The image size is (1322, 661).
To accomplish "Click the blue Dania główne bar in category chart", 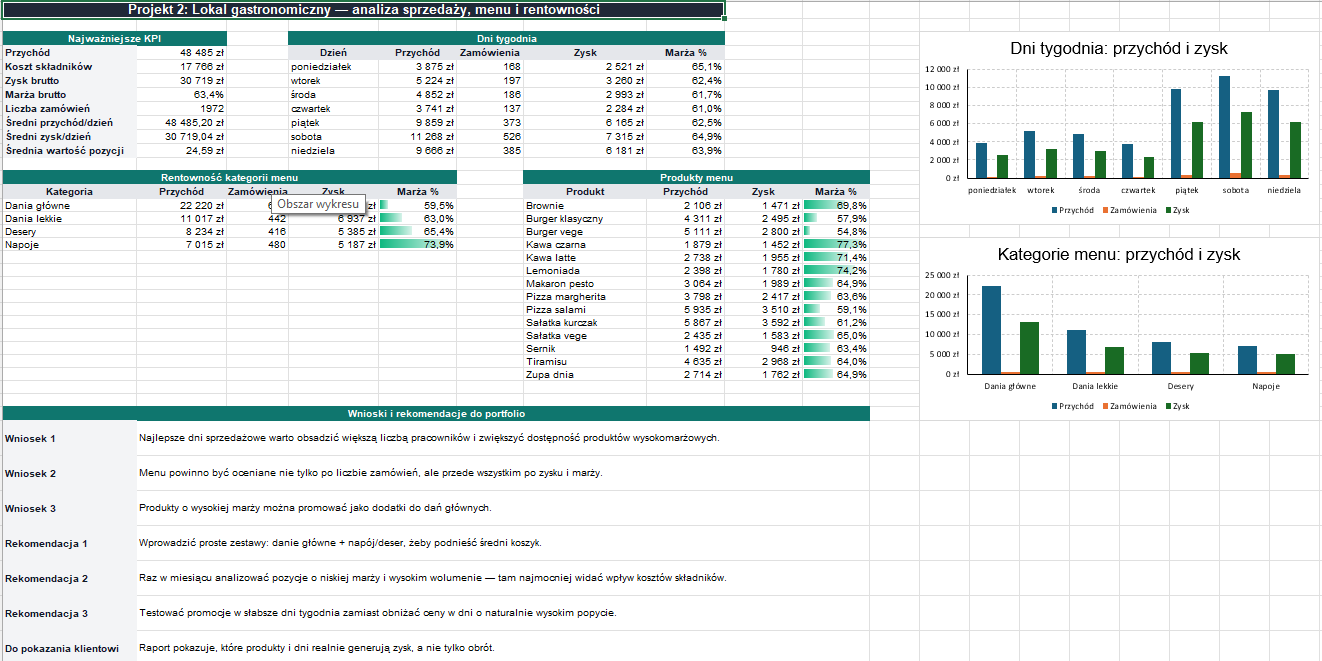I will pyautogui.click(x=991, y=330).
